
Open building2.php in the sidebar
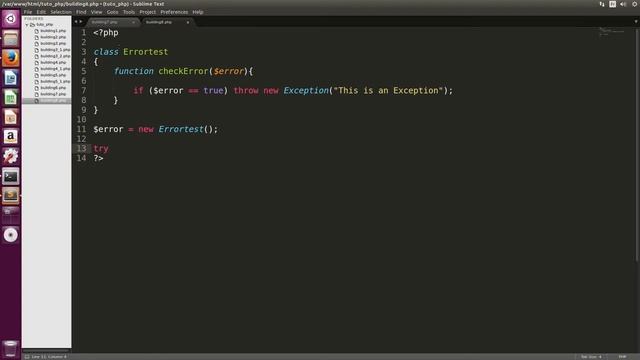tap(53, 37)
